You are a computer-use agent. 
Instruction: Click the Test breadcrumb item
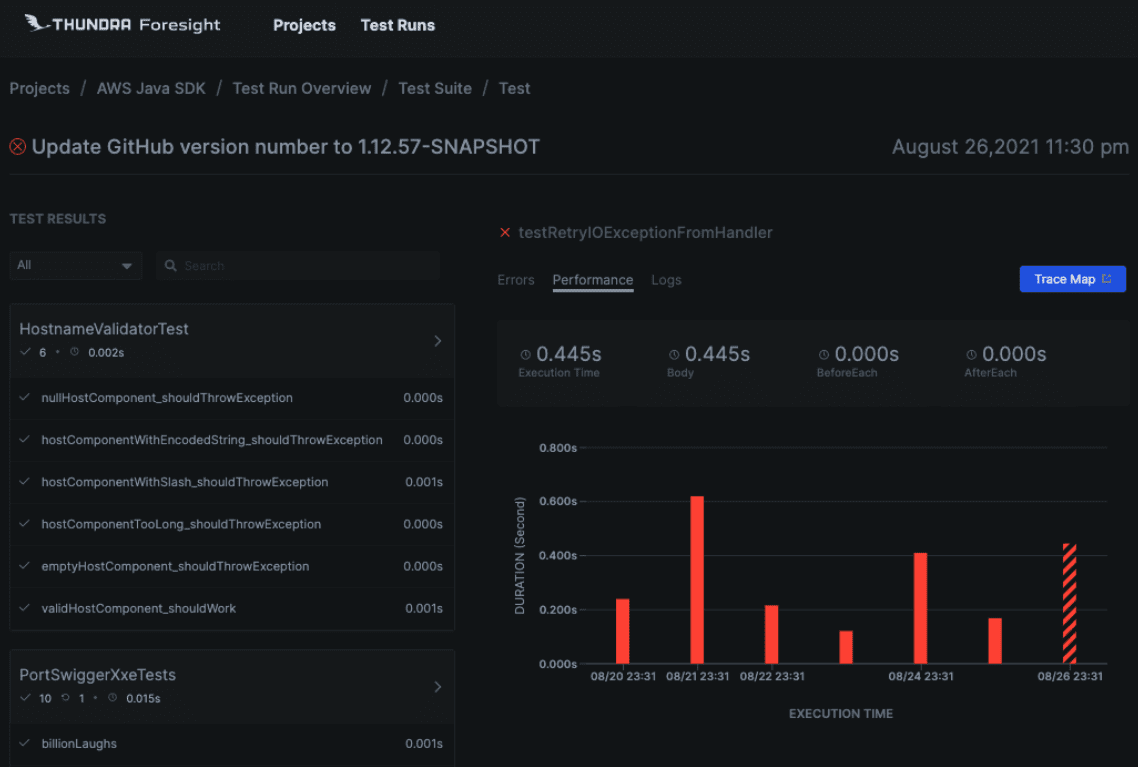point(515,89)
